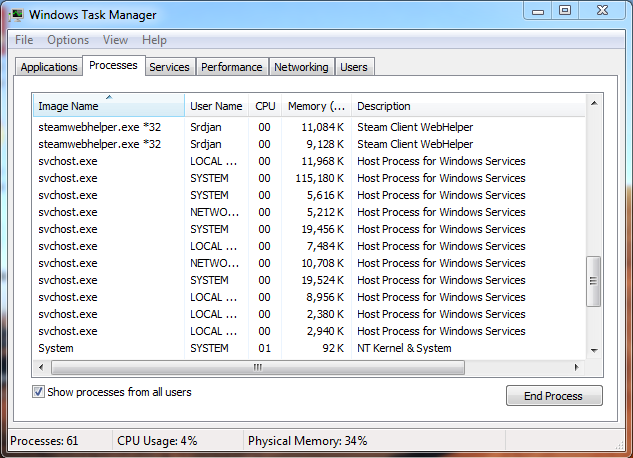Open the File menu
633x458 pixels.
(24, 40)
